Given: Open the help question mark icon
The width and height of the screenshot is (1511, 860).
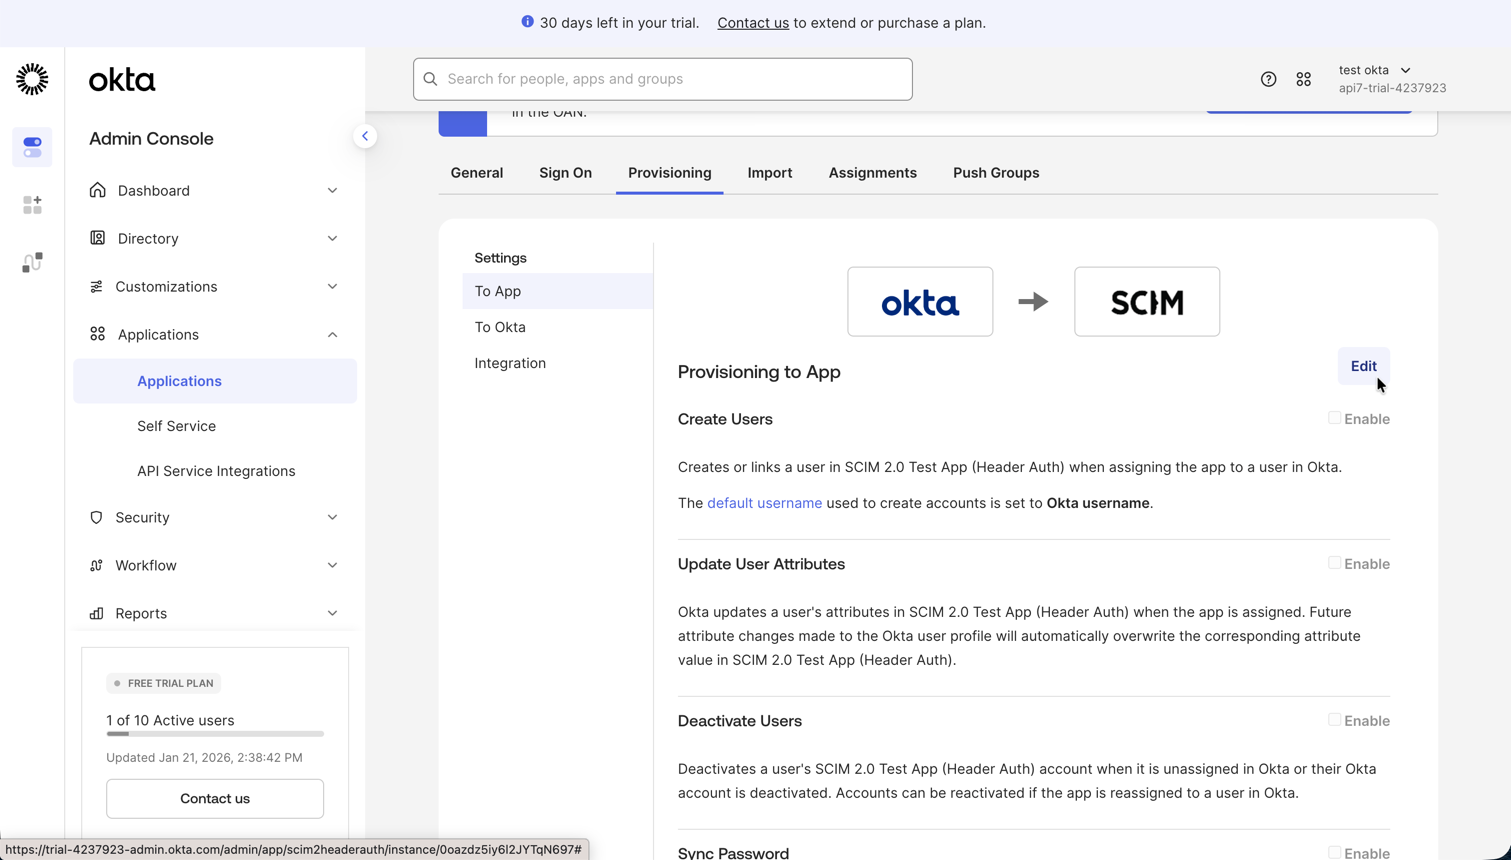Looking at the screenshot, I should click(1268, 79).
